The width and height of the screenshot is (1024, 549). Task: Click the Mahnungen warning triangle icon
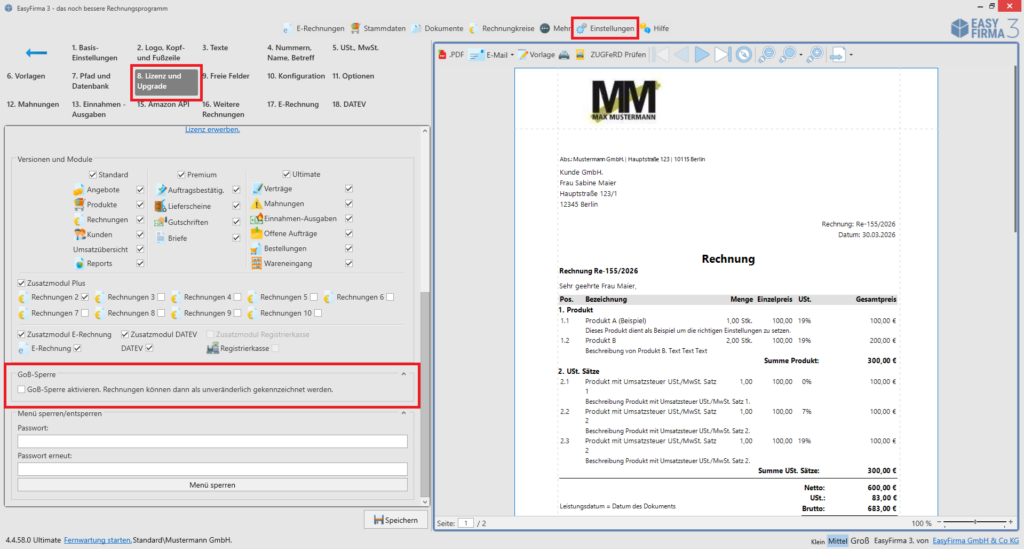[257, 204]
